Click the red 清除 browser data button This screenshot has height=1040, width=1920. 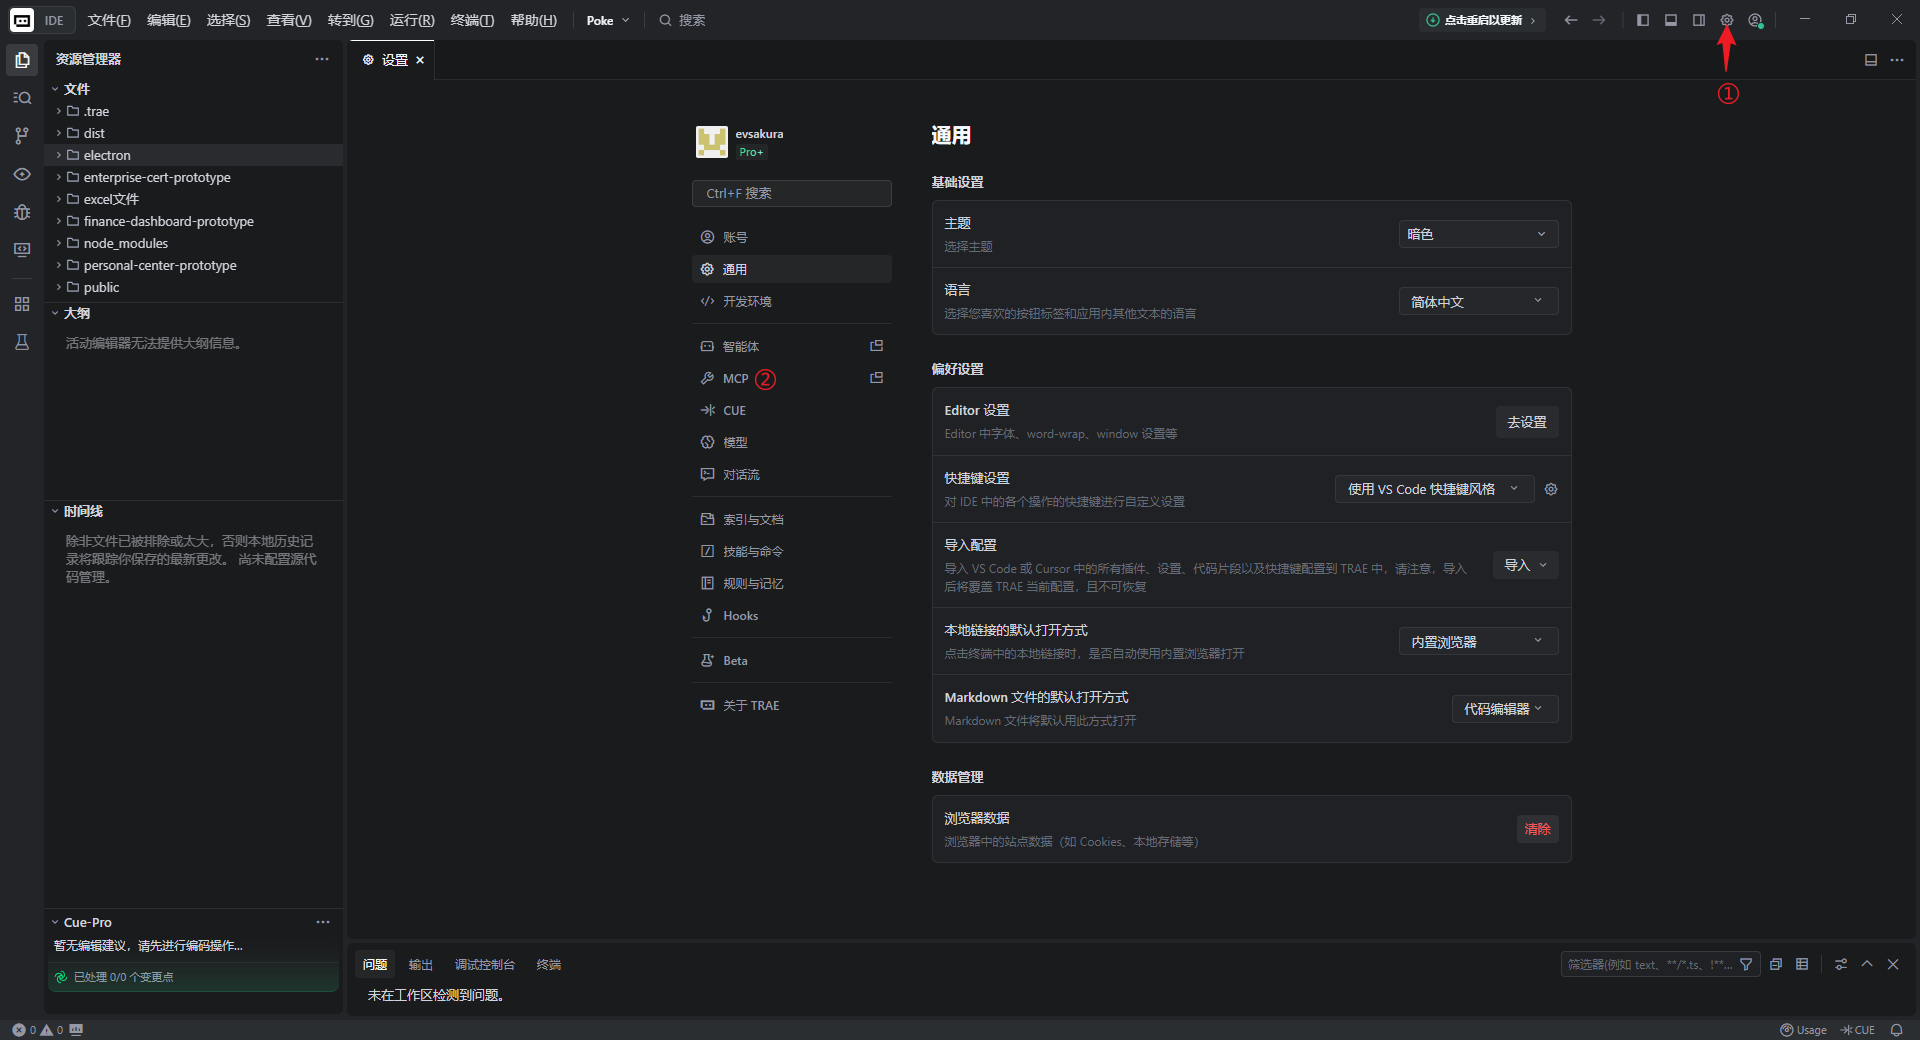tap(1537, 829)
